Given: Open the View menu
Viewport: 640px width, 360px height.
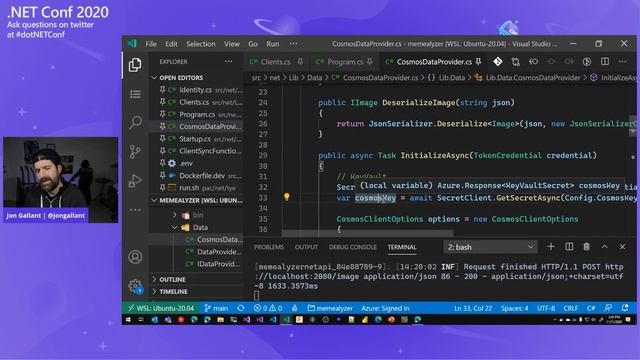Looking at the screenshot, I should 231,44.
